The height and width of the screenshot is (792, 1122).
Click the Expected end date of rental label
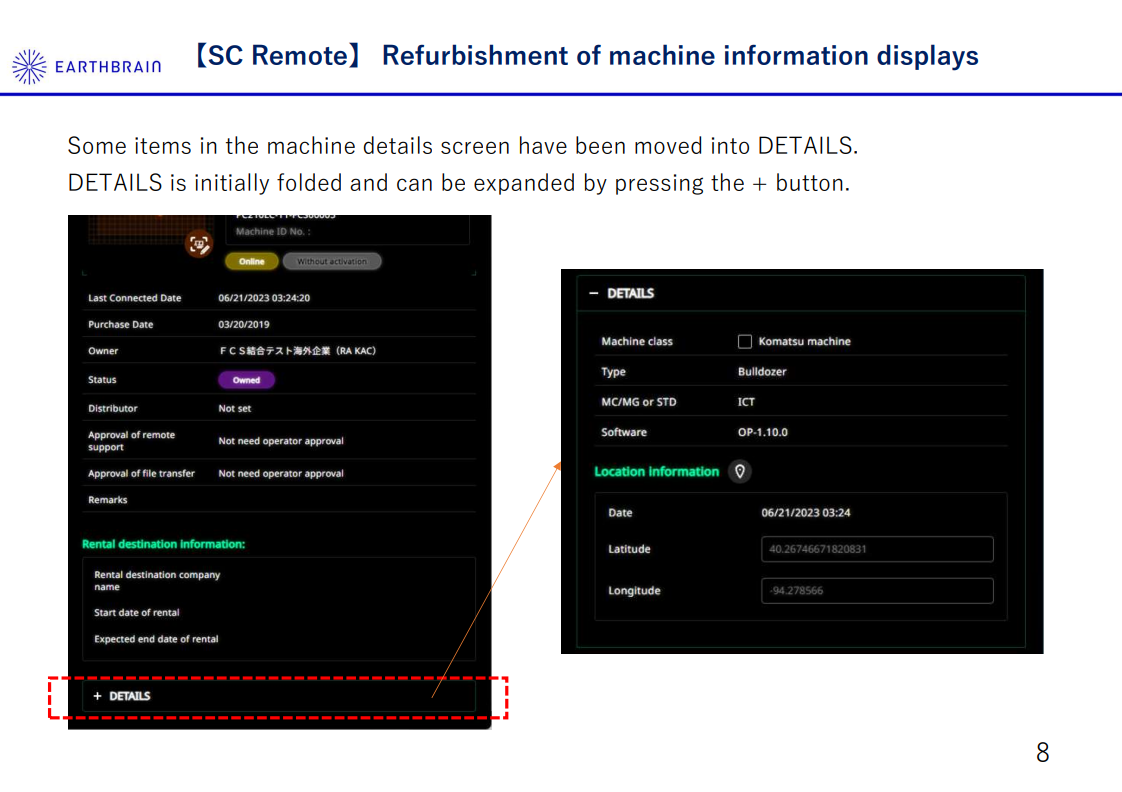(156, 640)
